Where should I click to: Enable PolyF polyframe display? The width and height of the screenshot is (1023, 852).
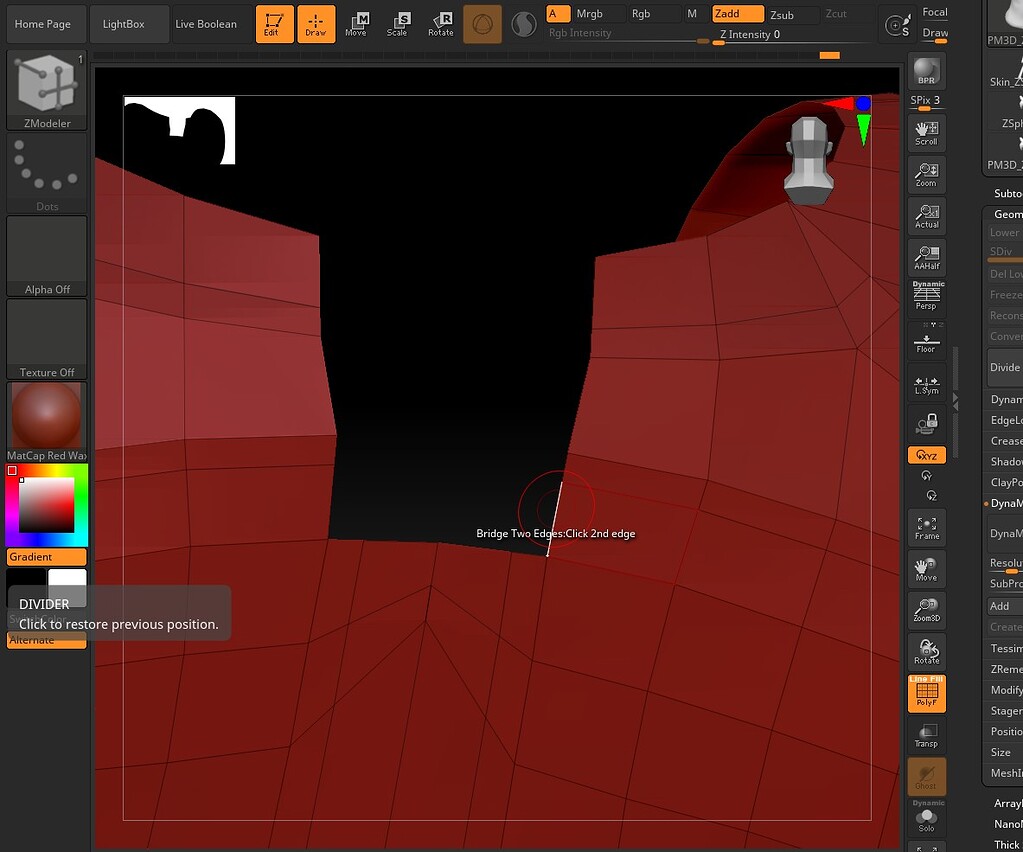point(925,692)
